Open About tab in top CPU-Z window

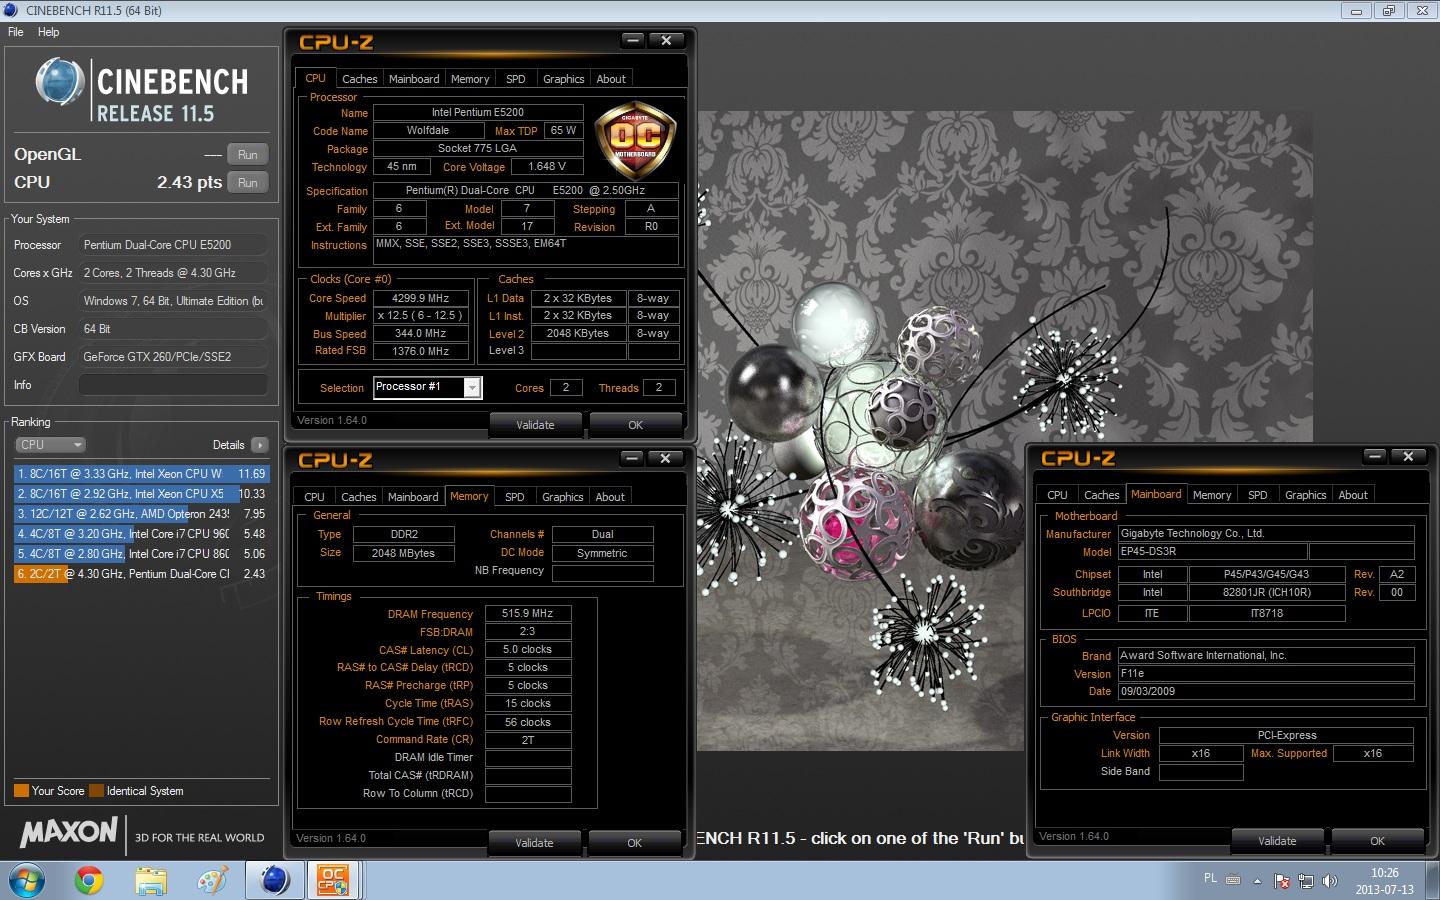pos(611,79)
